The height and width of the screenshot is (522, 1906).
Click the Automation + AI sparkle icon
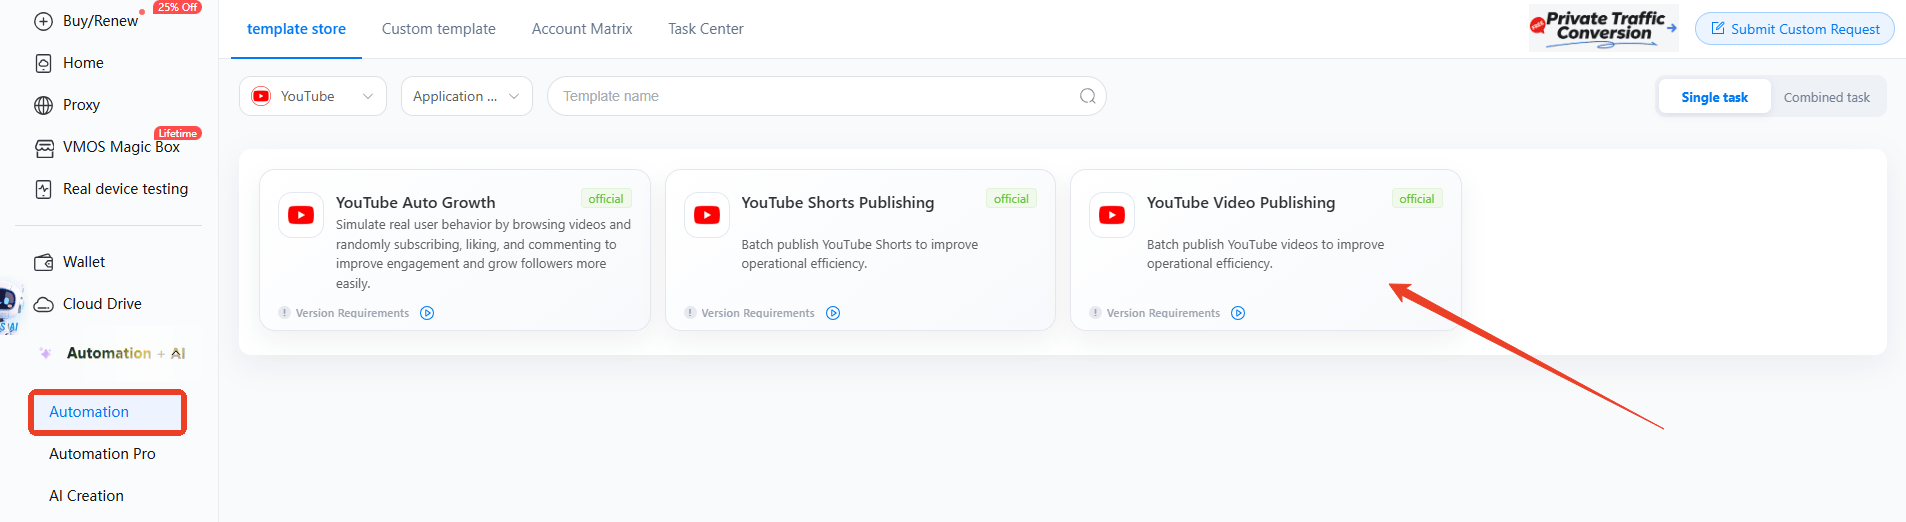click(45, 353)
